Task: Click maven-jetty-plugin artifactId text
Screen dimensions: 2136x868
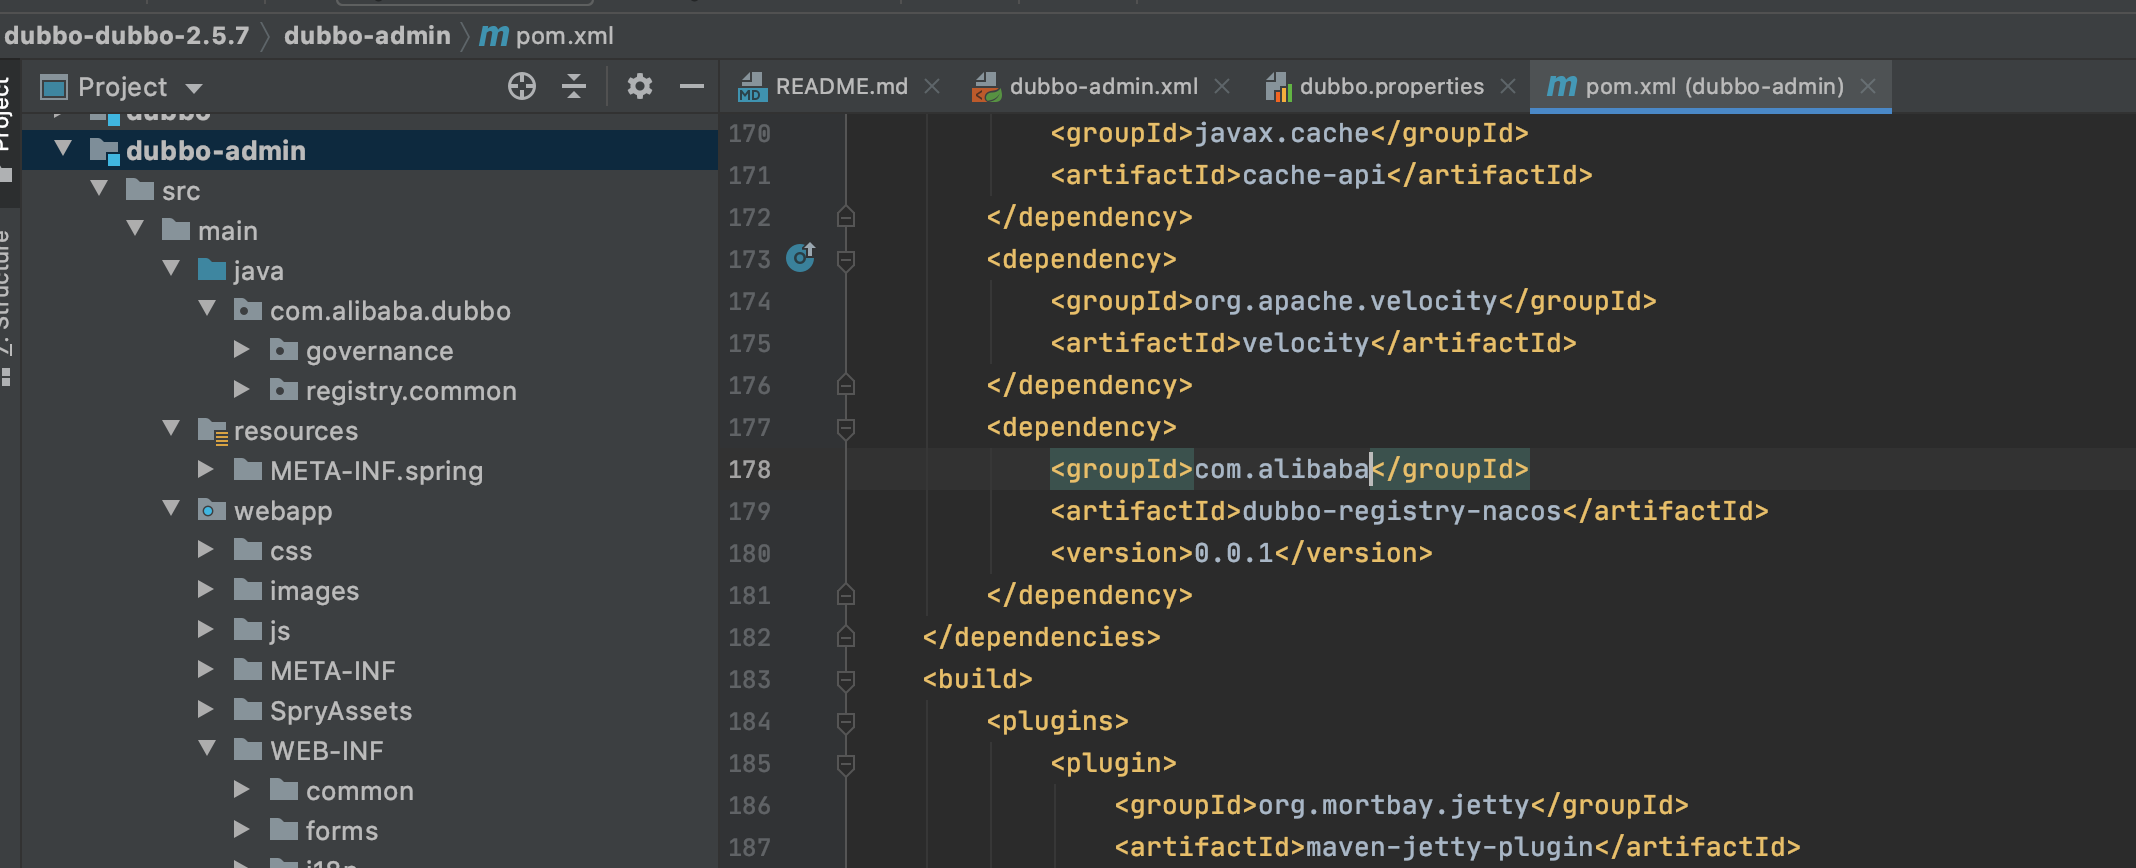Action: point(1449,847)
